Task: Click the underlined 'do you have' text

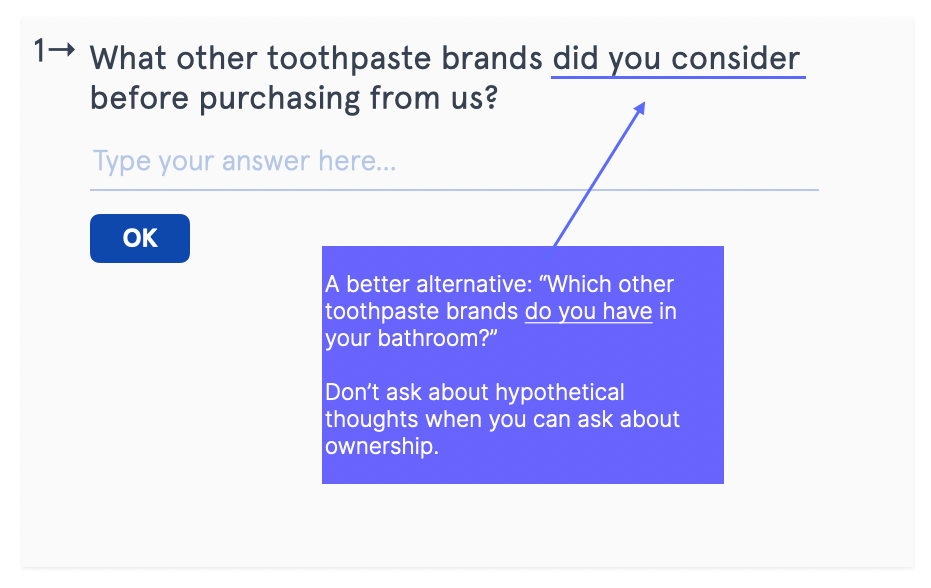Action: click(x=588, y=311)
